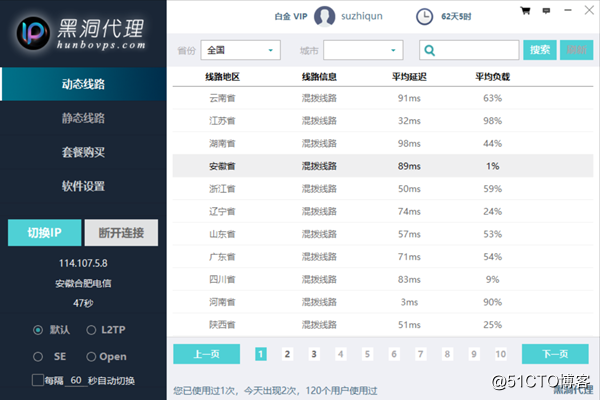Image resolution: width=600 pixels, height=400 pixels.
Task: Go to page 9
Action: [474, 354]
